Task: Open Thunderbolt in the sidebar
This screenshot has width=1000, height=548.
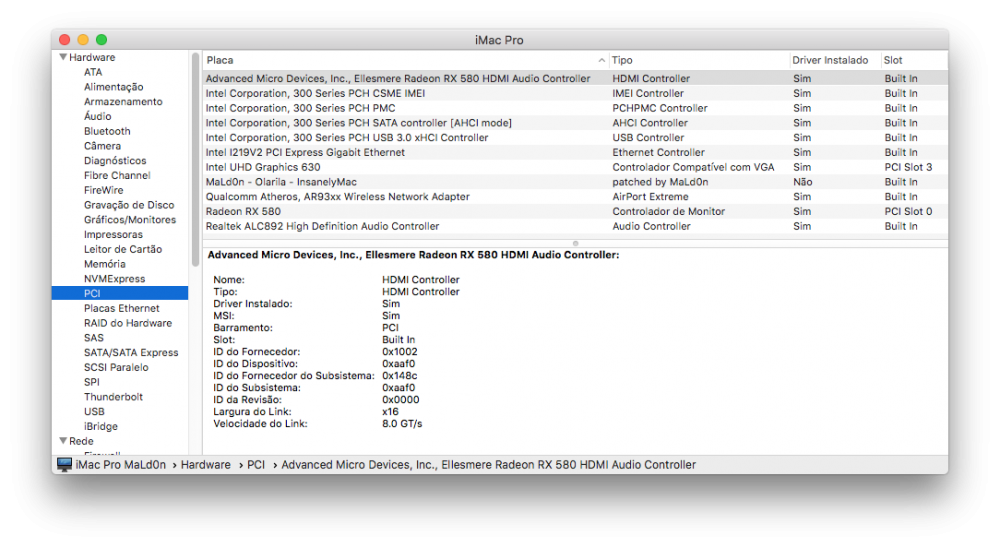Action: (114, 397)
